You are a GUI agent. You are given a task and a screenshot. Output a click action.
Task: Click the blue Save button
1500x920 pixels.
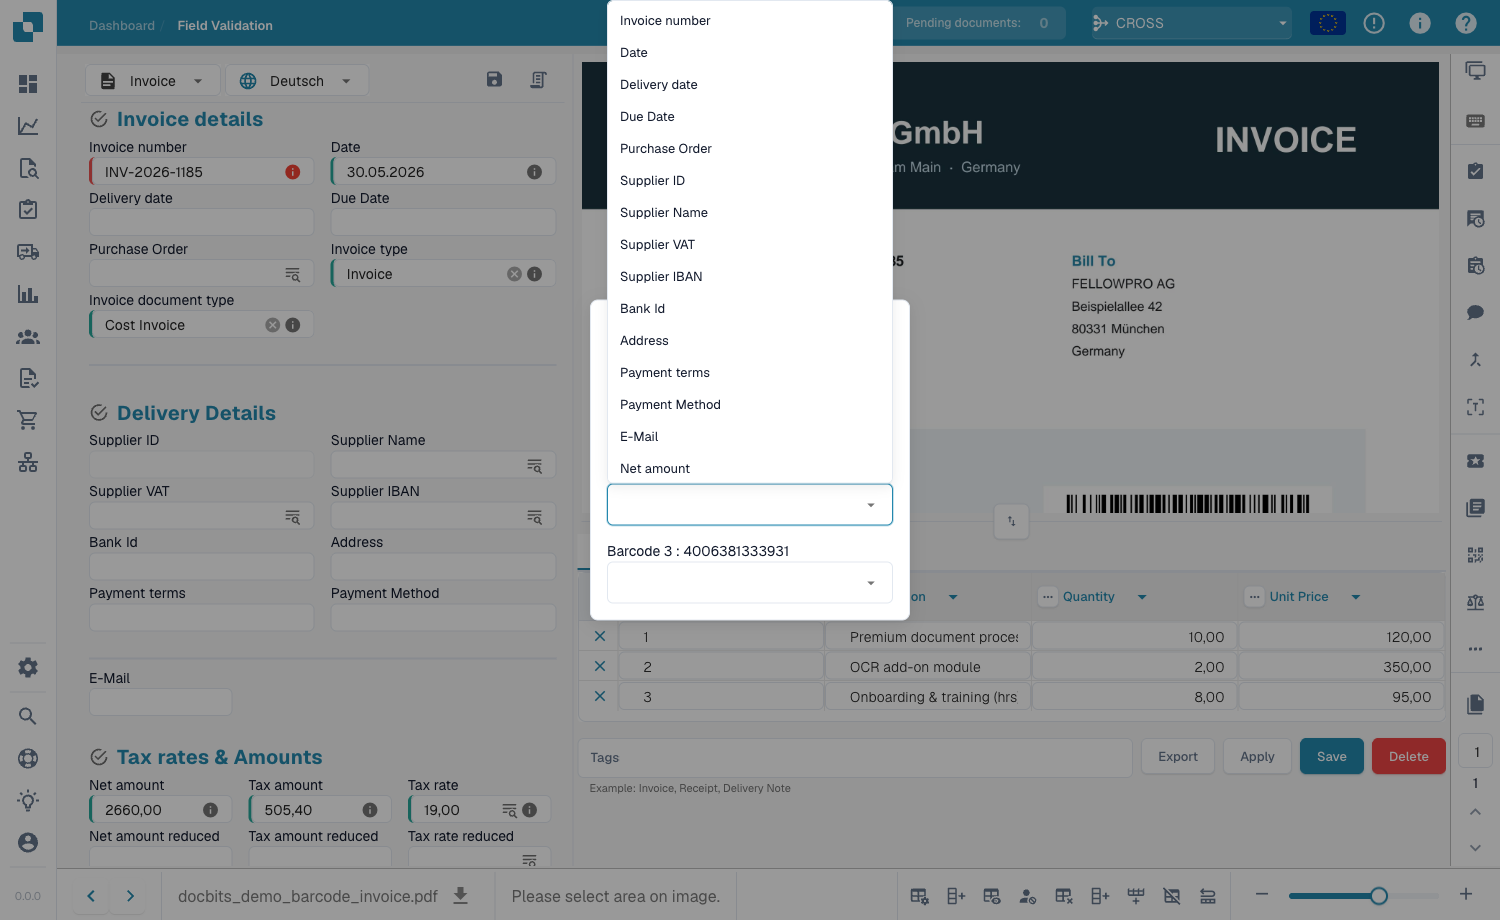(1331, 757)
